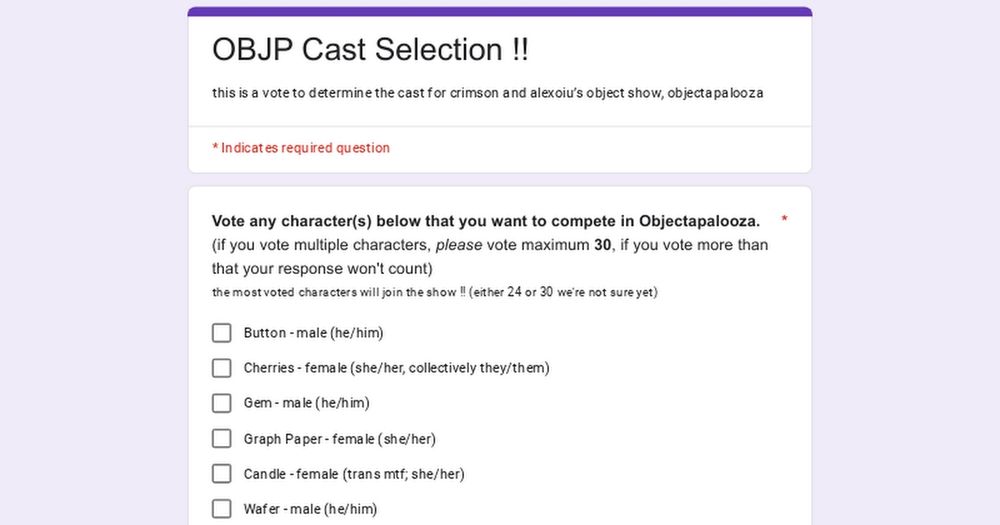Click the 'Gem - male (he/him)' label
Viewport: 1000px width, 525px height.
pyautogui.click(x=306, y=403)
